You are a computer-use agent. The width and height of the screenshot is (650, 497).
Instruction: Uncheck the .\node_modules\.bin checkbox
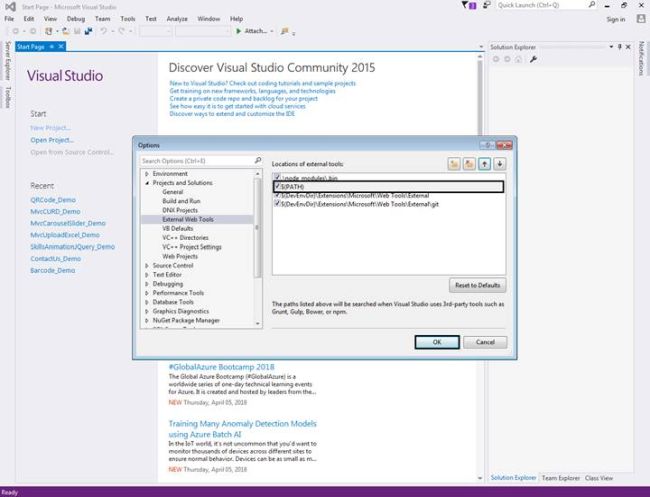pyautogui.click(x=277, y=177)
